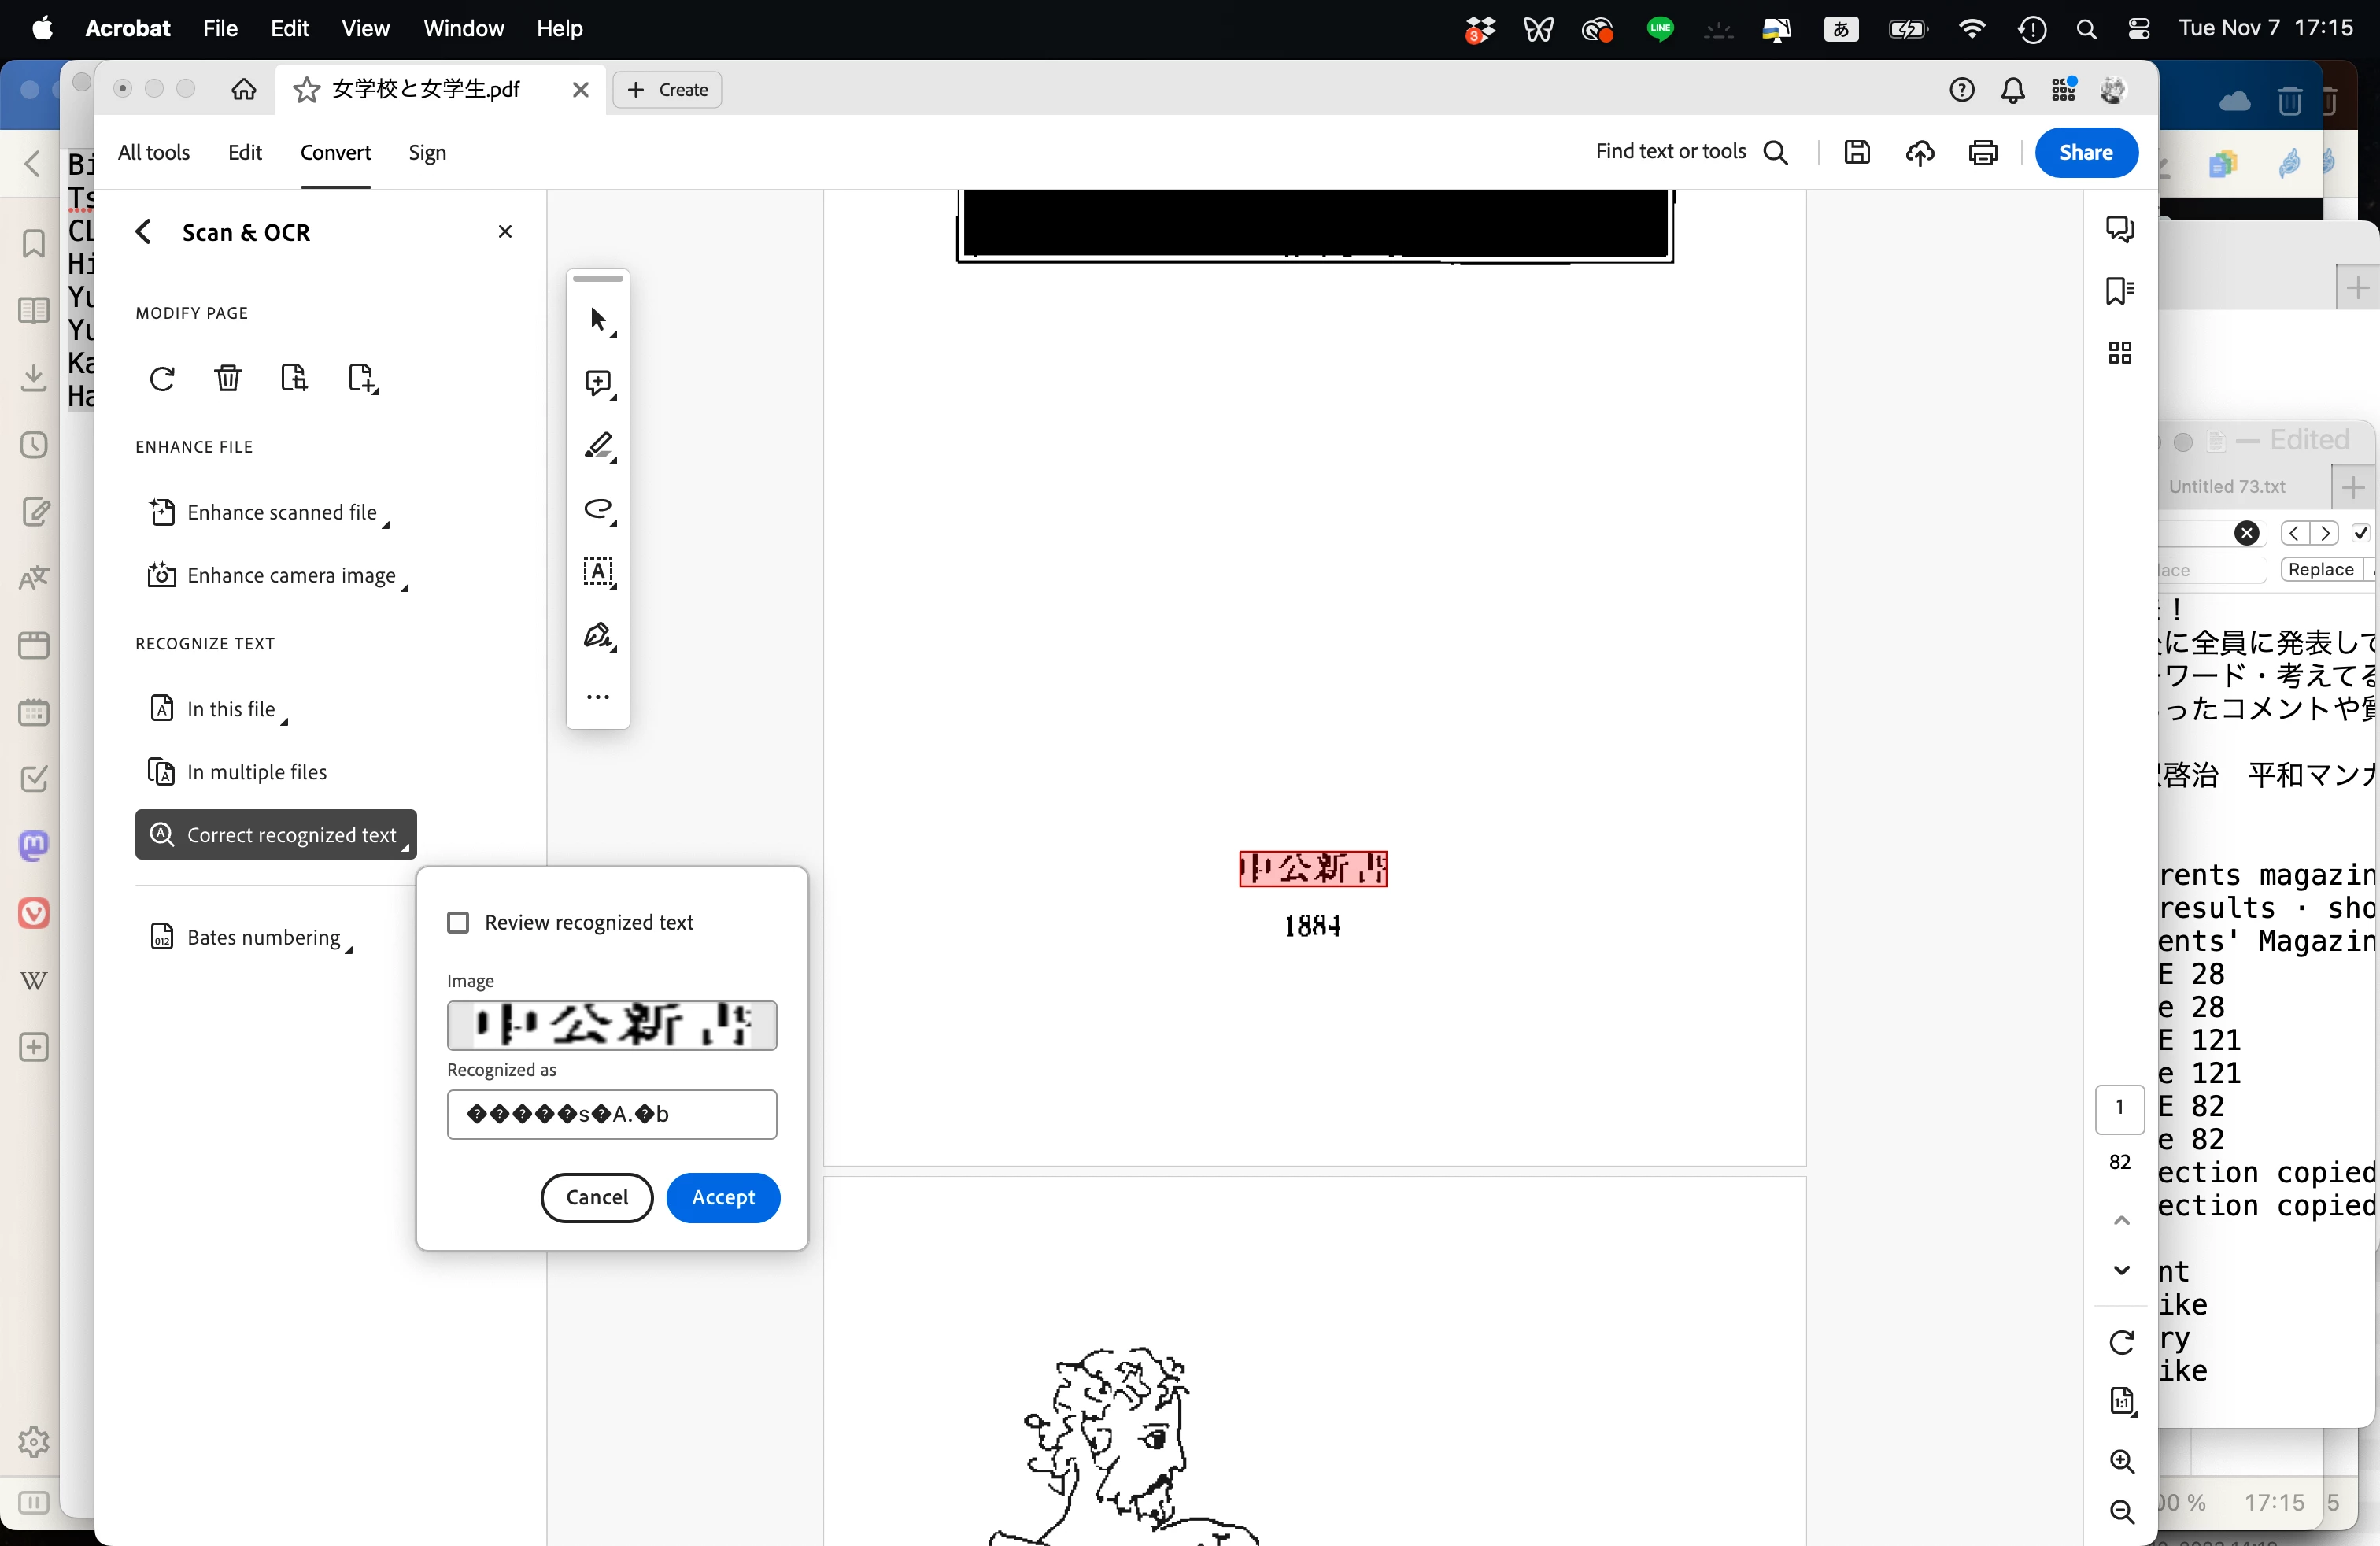Star the 女学校と女学生.pdf as favorite
2380x1546 pixels.
coord(307,90)
